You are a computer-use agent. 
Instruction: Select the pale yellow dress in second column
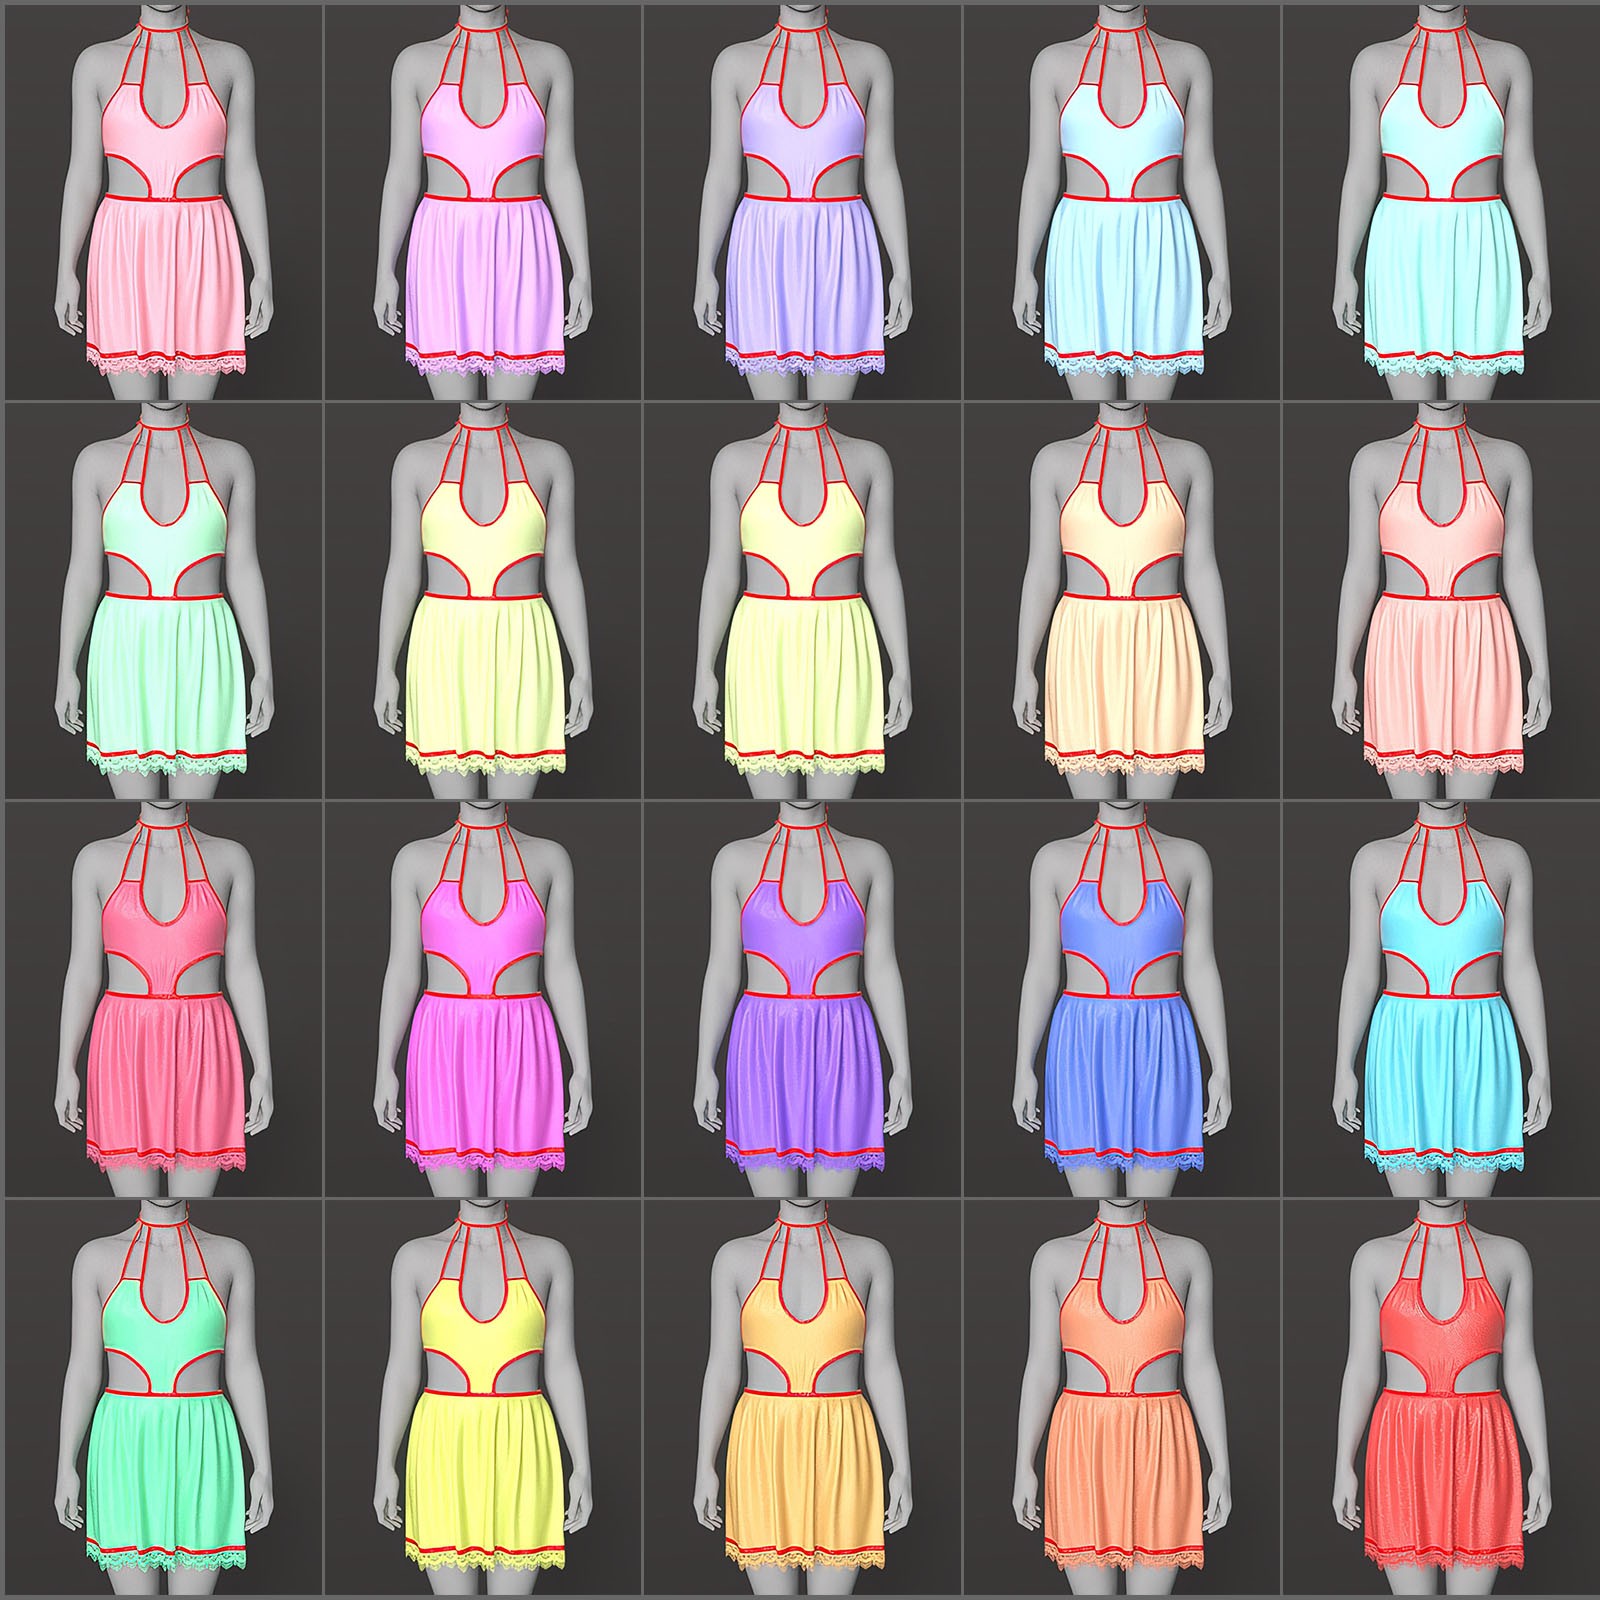(x=483, y=602)
